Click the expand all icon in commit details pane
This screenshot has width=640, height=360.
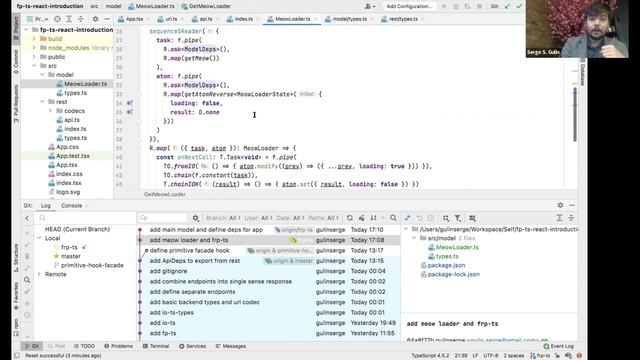pyautogui.click(x=559, y=218)
